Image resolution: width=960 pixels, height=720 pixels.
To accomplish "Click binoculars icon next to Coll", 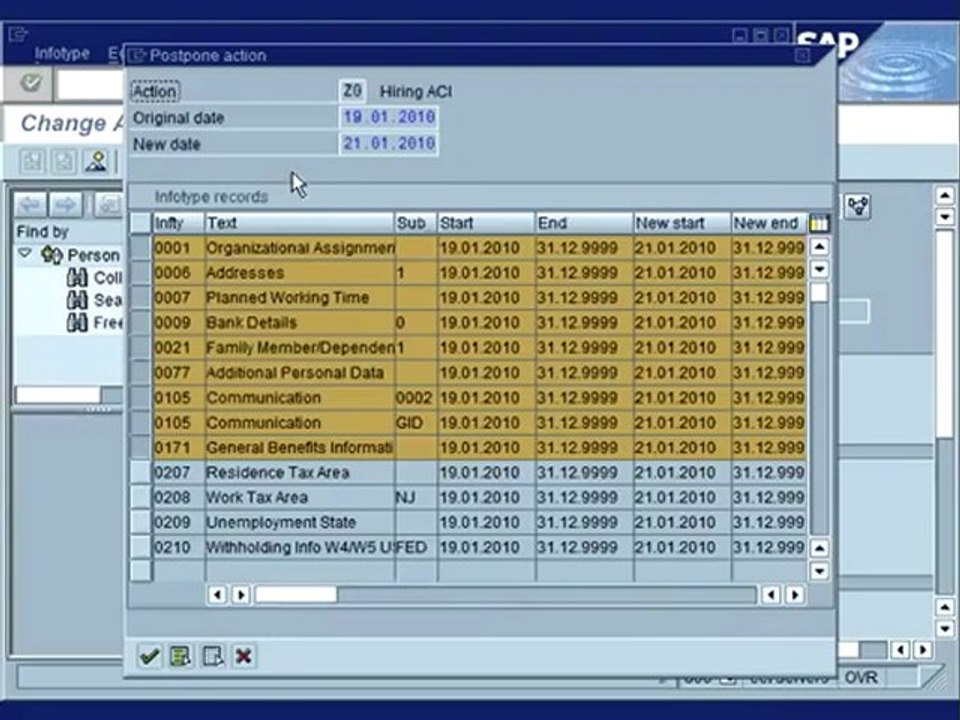I will (77, 277).
